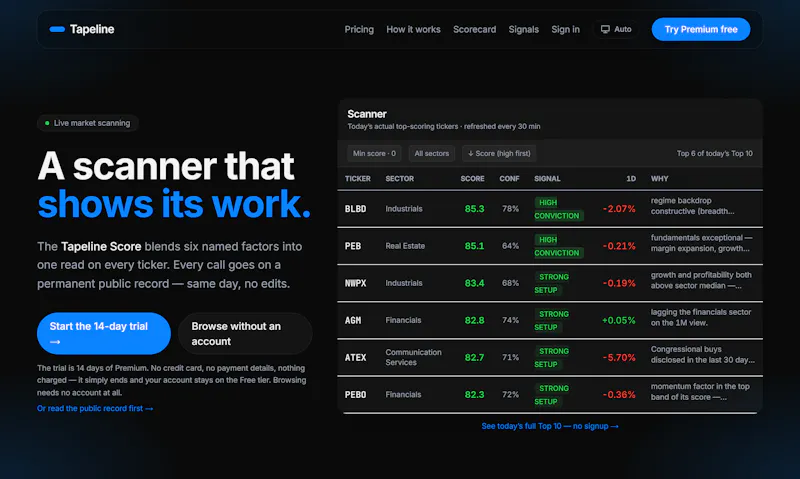Click the WHY column header
Viewport: 800px width, 479px height.
pyautogui.click(x=659, y=179)
